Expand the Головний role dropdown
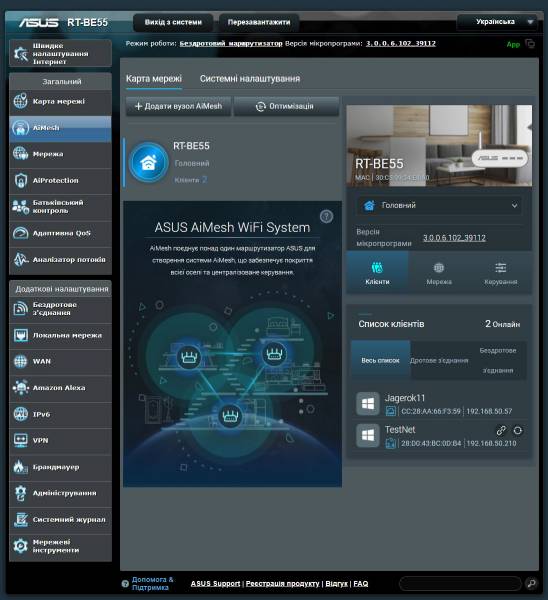 pos(439,205)
